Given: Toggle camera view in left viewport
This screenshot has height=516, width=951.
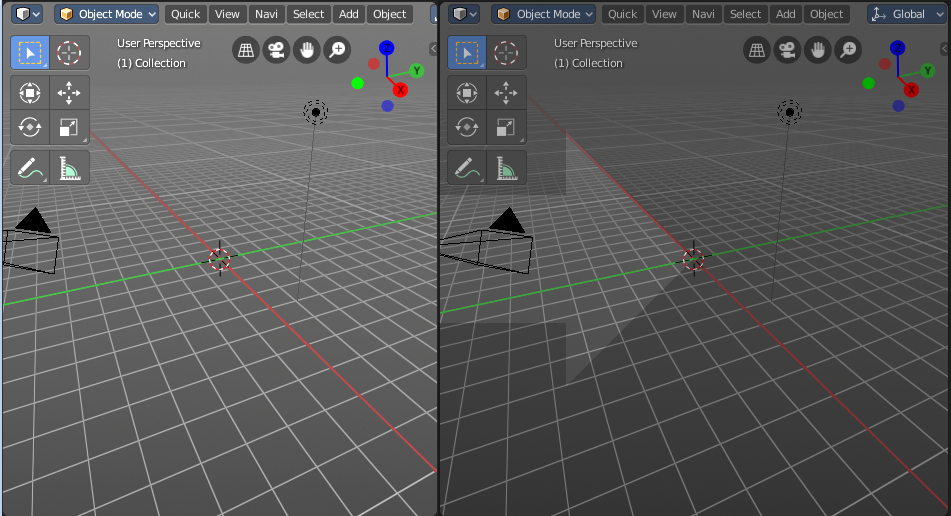Looking at the screenshot, I should 276,50.
